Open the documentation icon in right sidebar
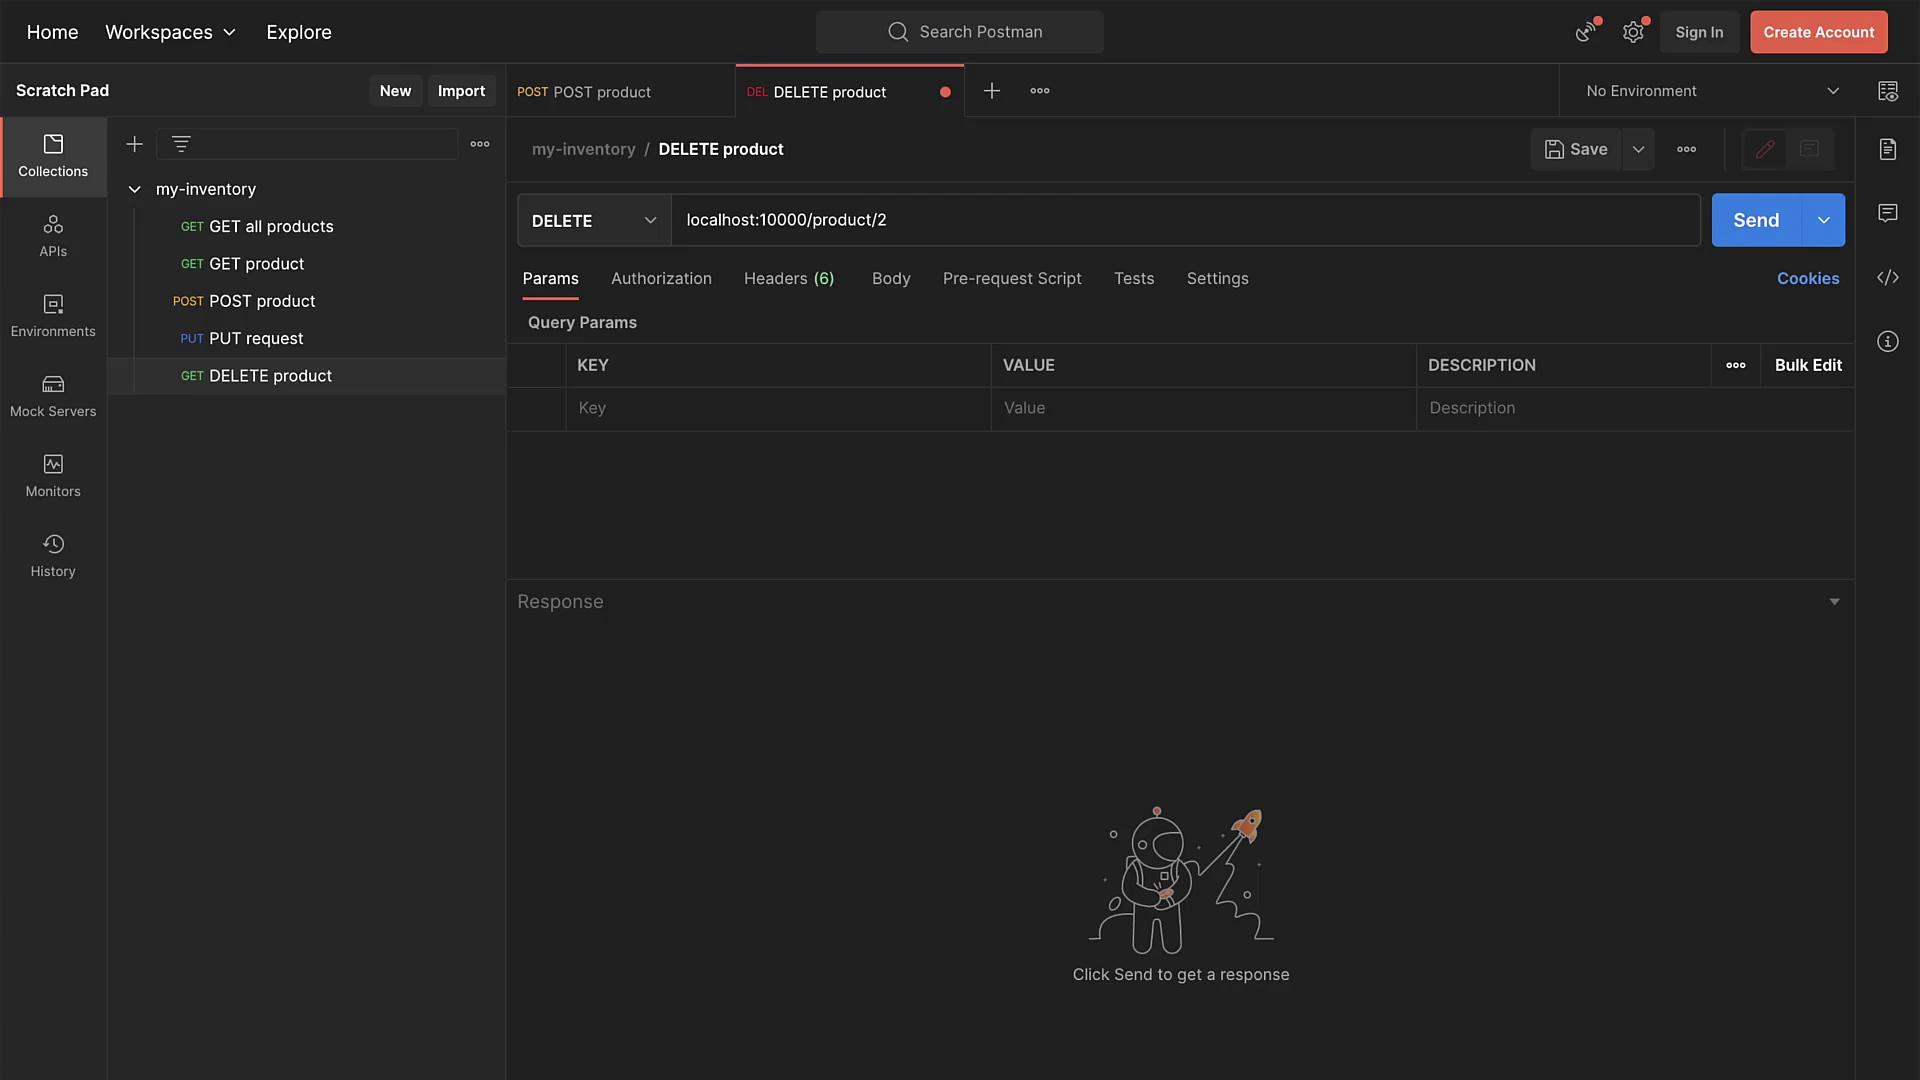Image resolution: width=1920 pixels, height=1080 pixels. 1887,149
